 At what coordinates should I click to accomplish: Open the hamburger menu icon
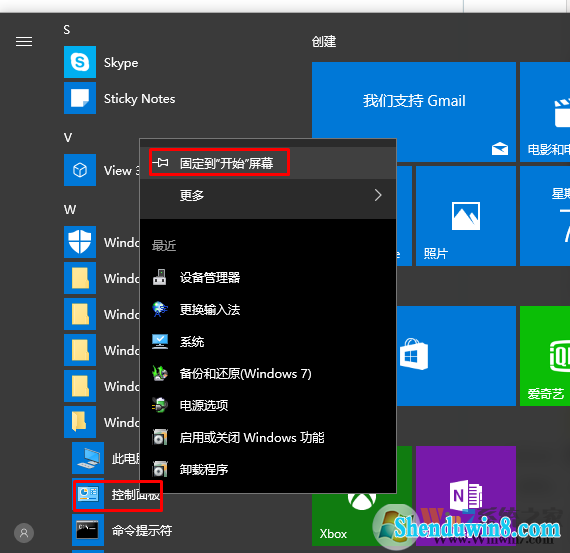24,42
